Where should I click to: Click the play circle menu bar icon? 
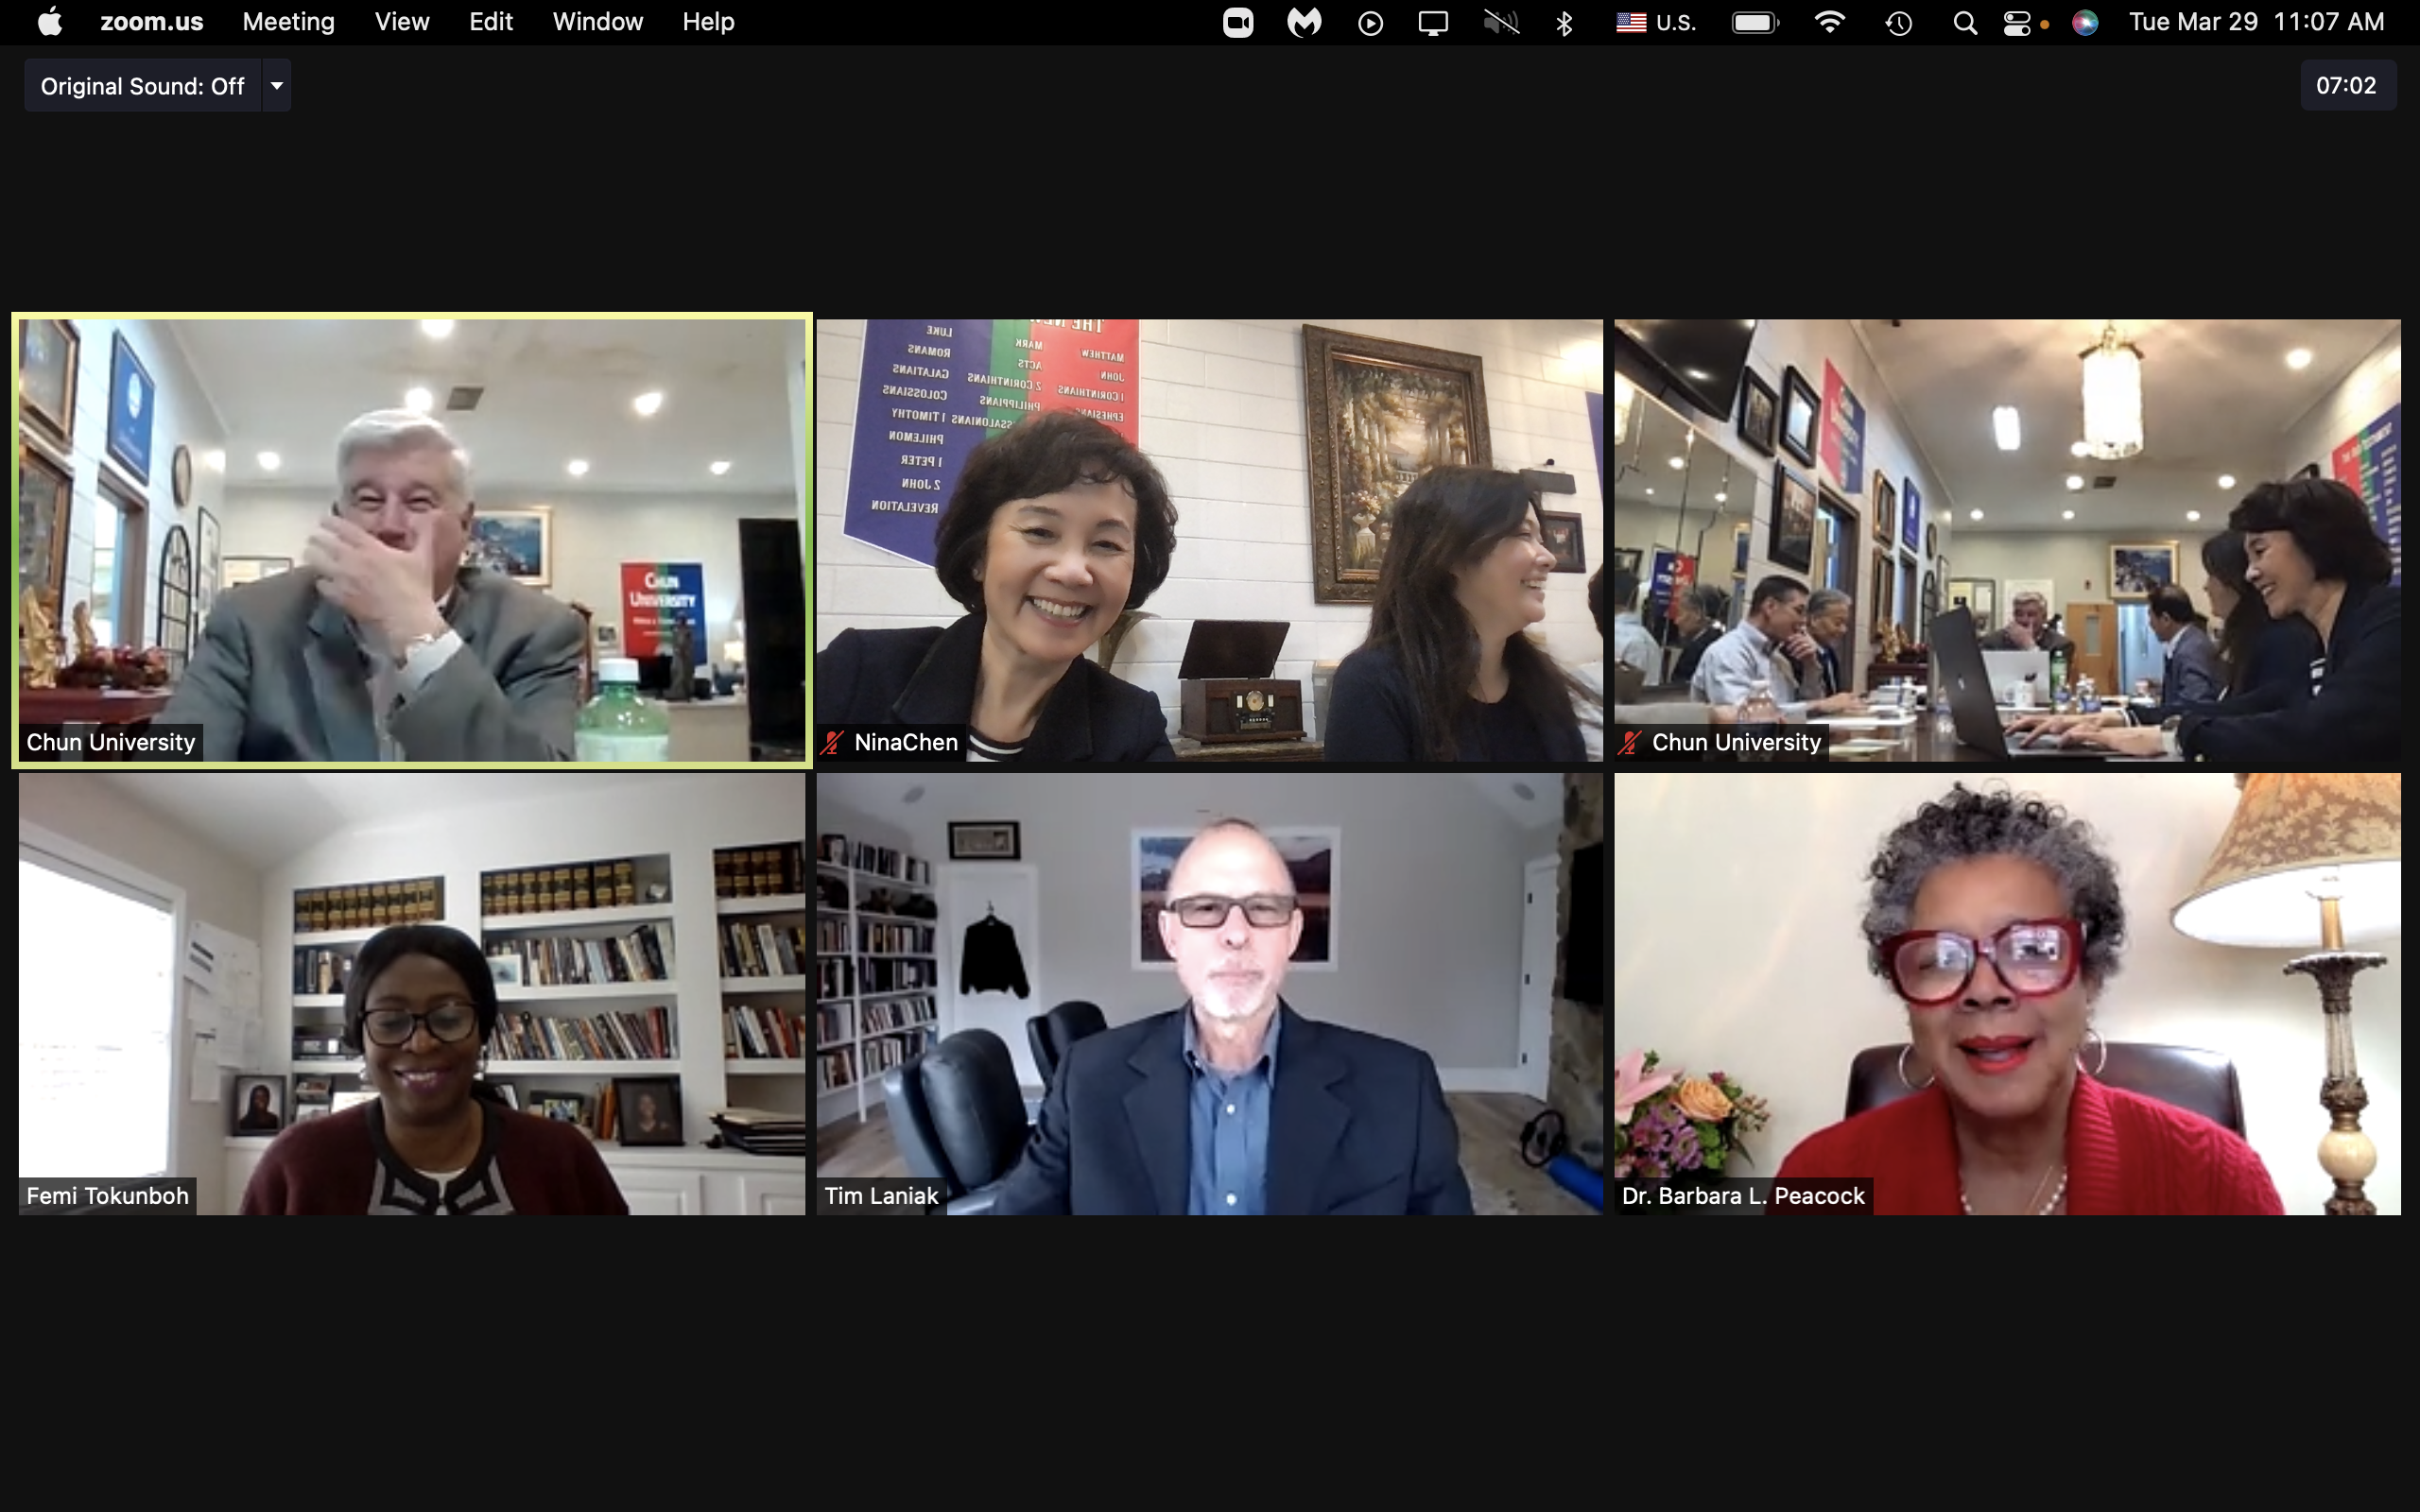(1370, 22)
